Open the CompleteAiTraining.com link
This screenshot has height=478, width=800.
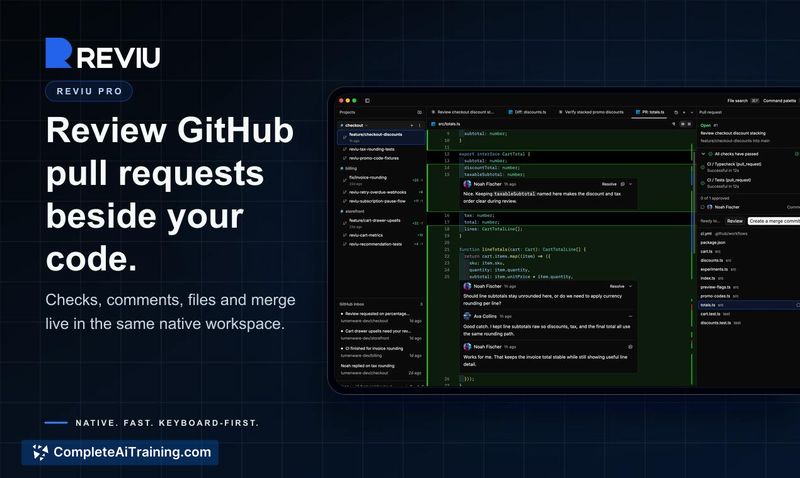[x=120, y=452]
